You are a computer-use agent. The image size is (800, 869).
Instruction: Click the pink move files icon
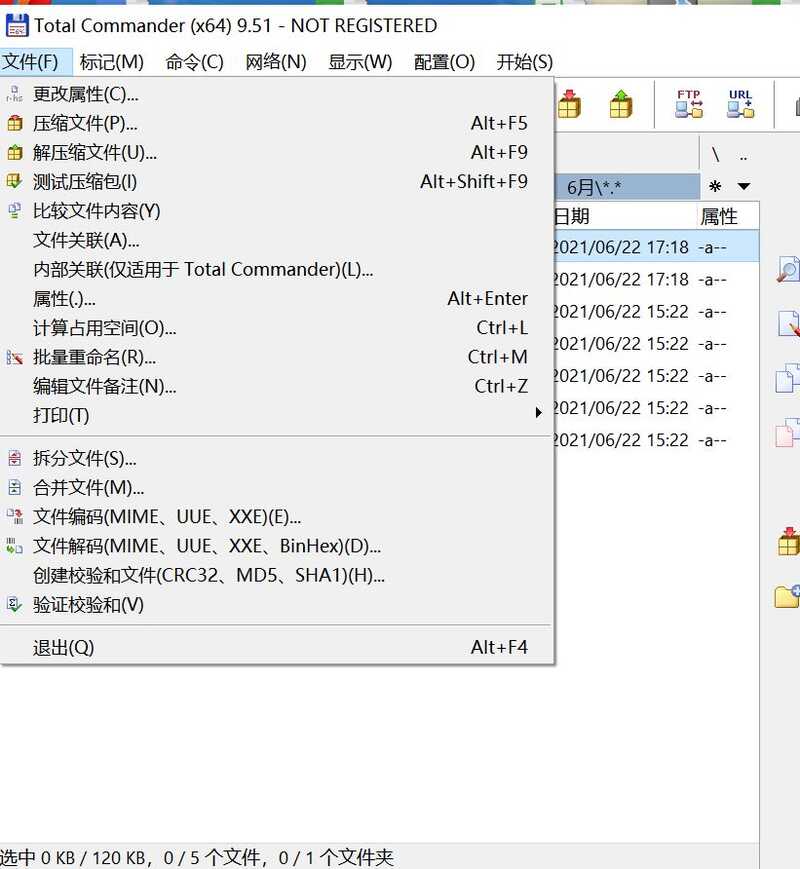[x=788, y=432]
